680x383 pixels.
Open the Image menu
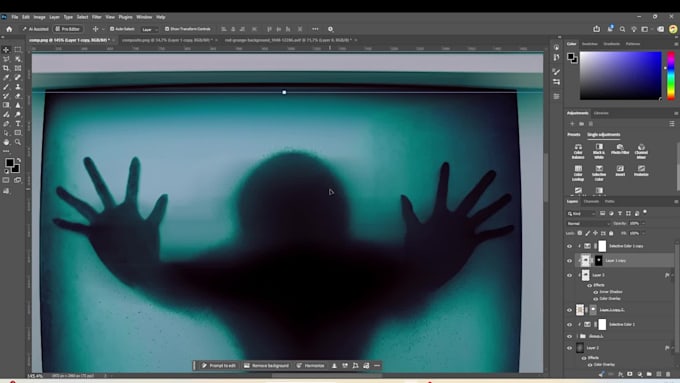39,17
